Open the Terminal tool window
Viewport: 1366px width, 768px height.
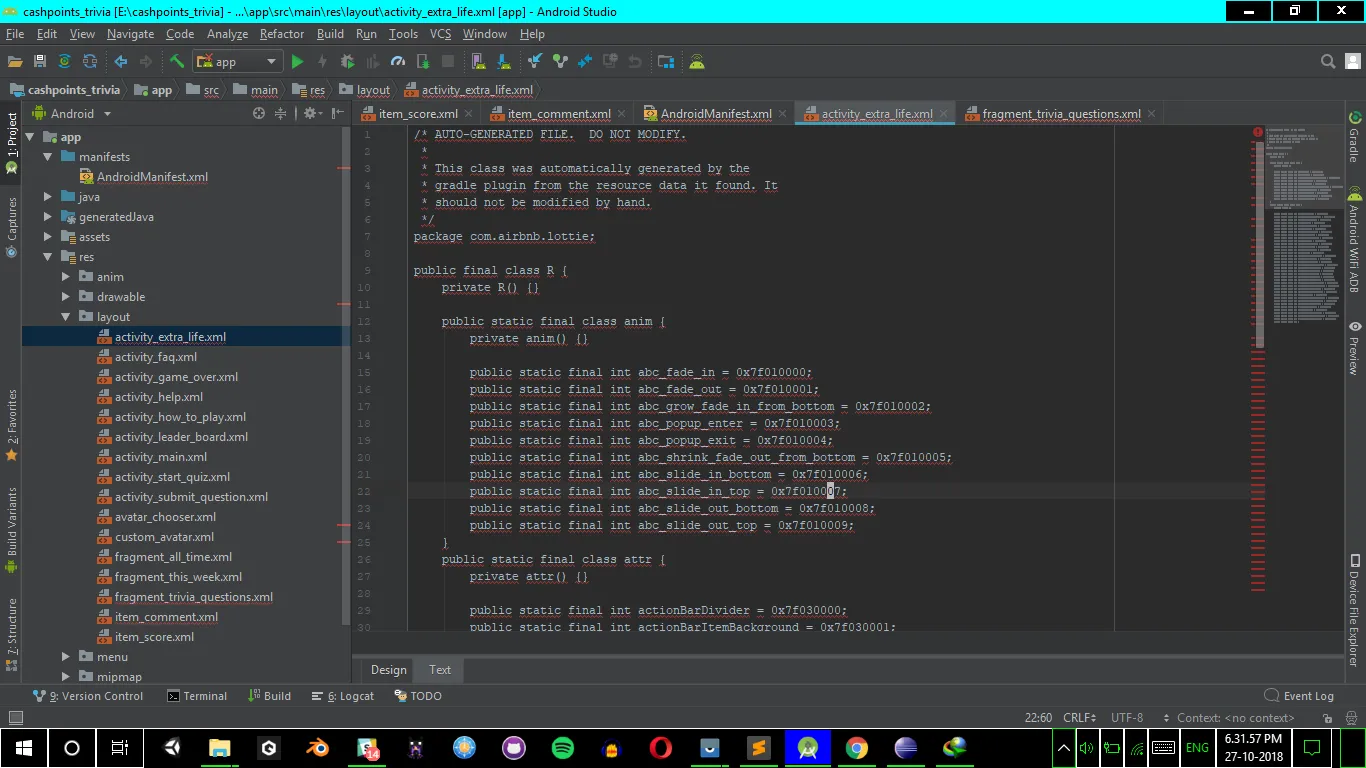197,696
